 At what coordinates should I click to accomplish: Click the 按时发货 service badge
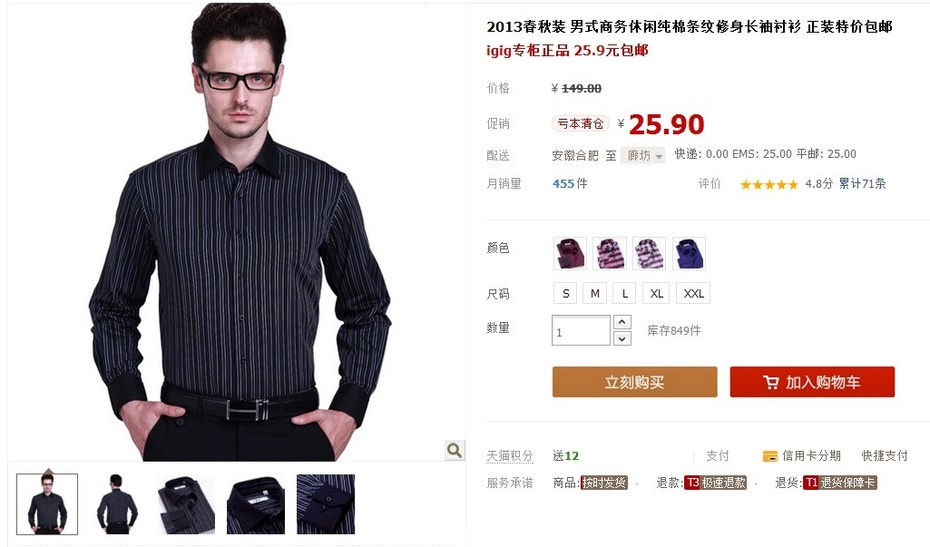604,483
